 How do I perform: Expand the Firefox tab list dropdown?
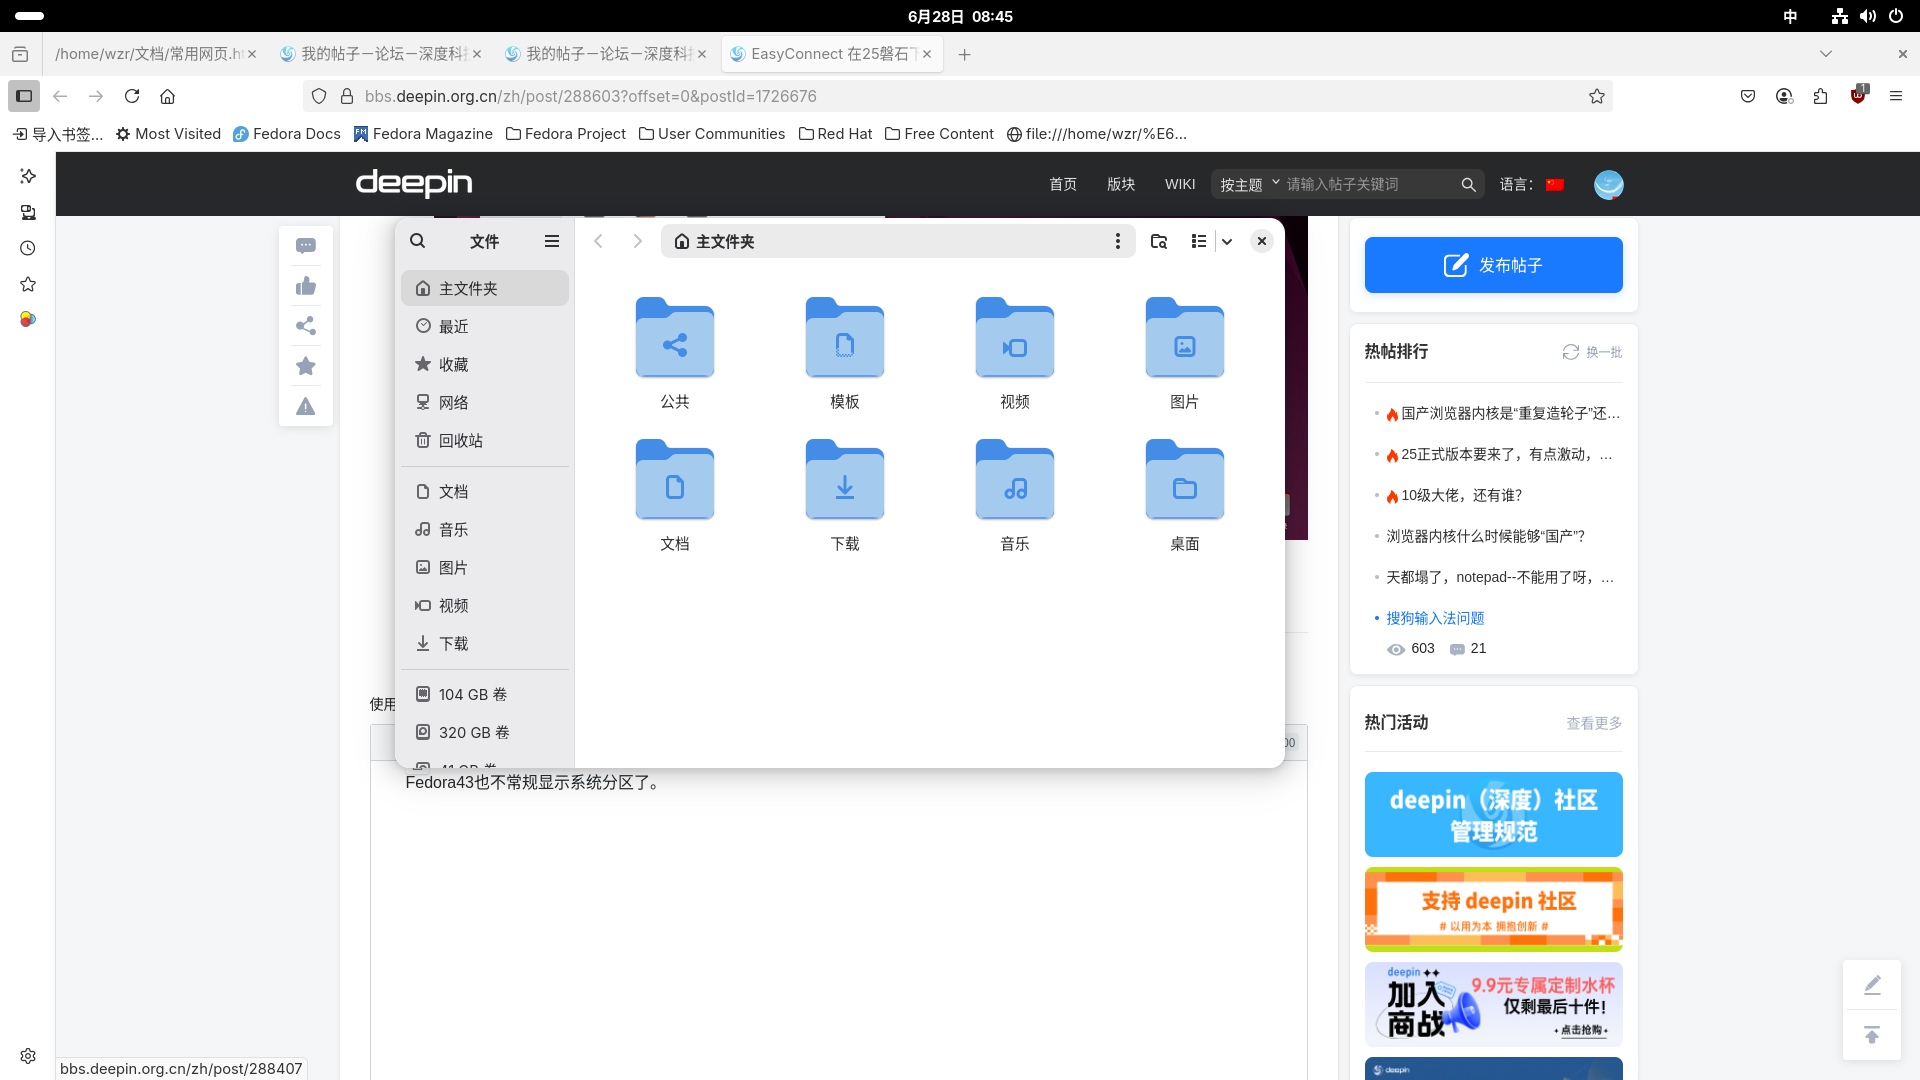click(x=1826, y=54)
